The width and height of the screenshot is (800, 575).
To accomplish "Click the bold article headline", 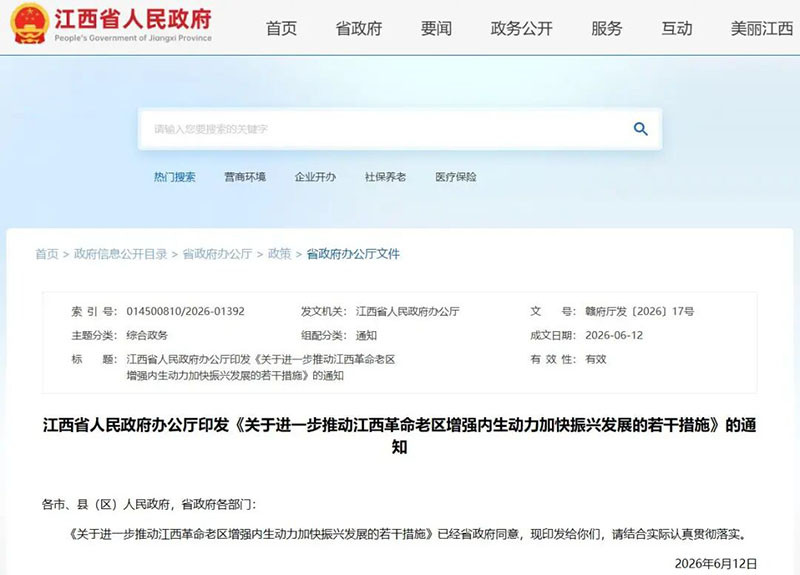I will click(399, 436).
